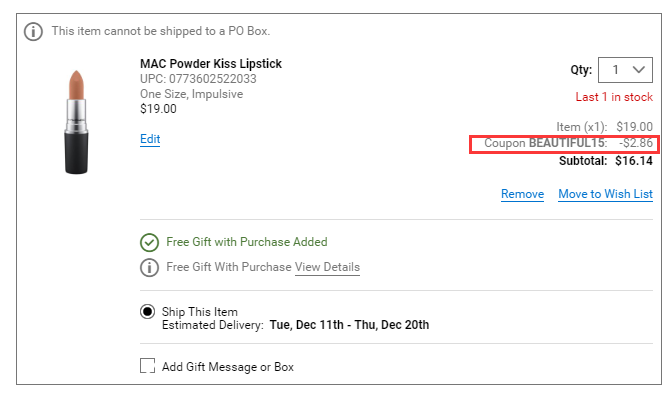Click the Subtotal $16.14 amount

coord(634,161)
